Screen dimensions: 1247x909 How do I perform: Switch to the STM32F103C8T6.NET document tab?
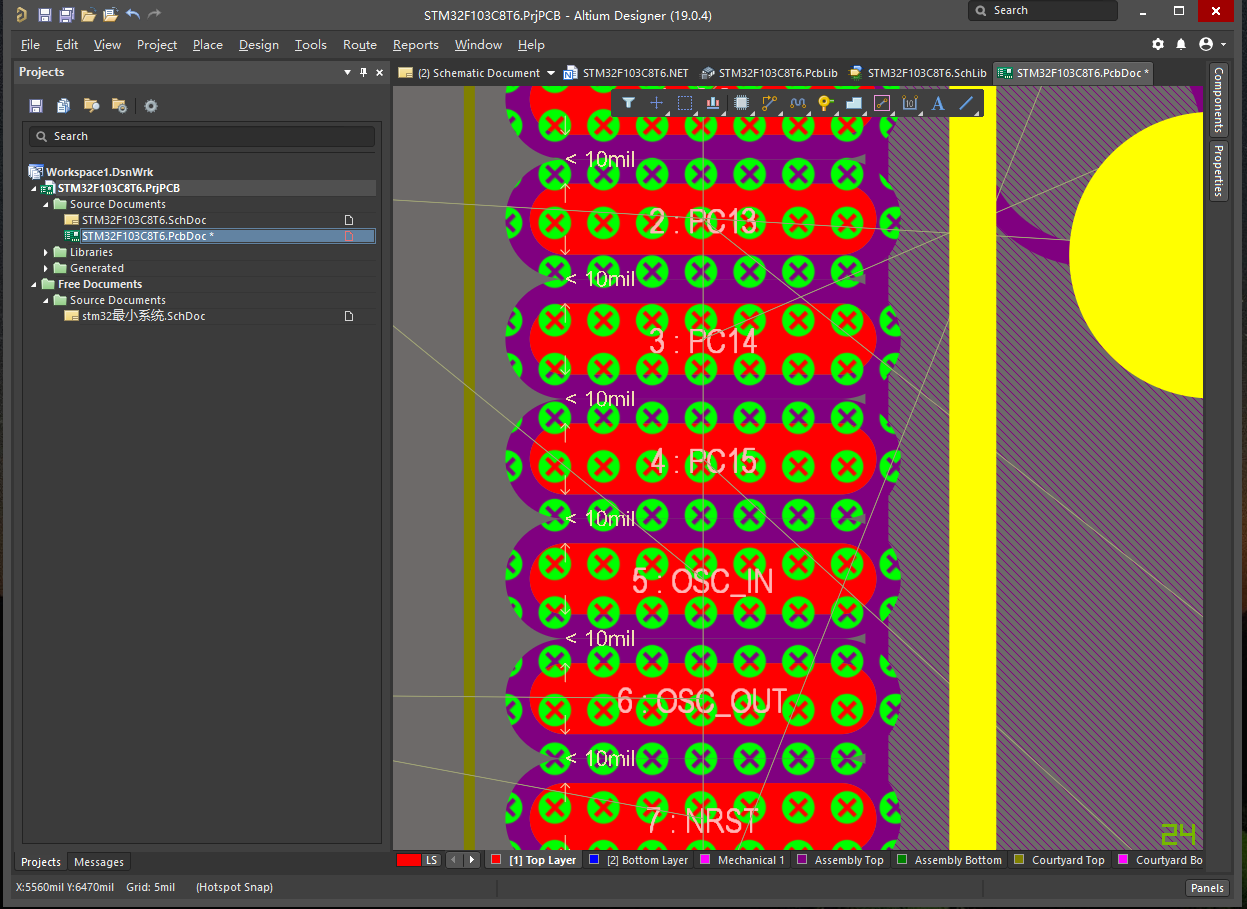pos(626,73)
